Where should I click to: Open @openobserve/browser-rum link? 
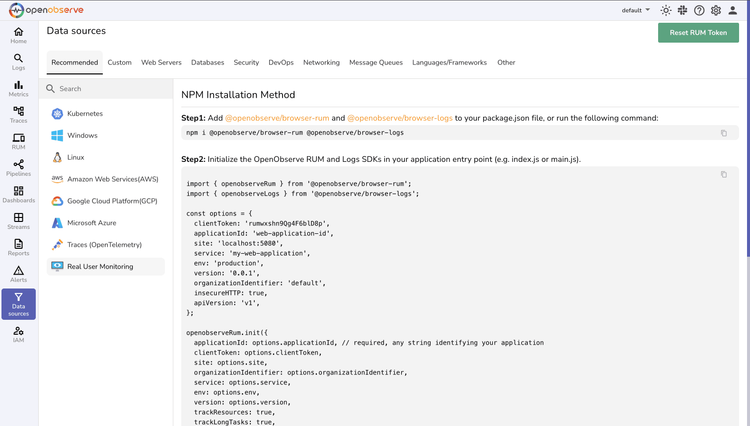(277, 118)
